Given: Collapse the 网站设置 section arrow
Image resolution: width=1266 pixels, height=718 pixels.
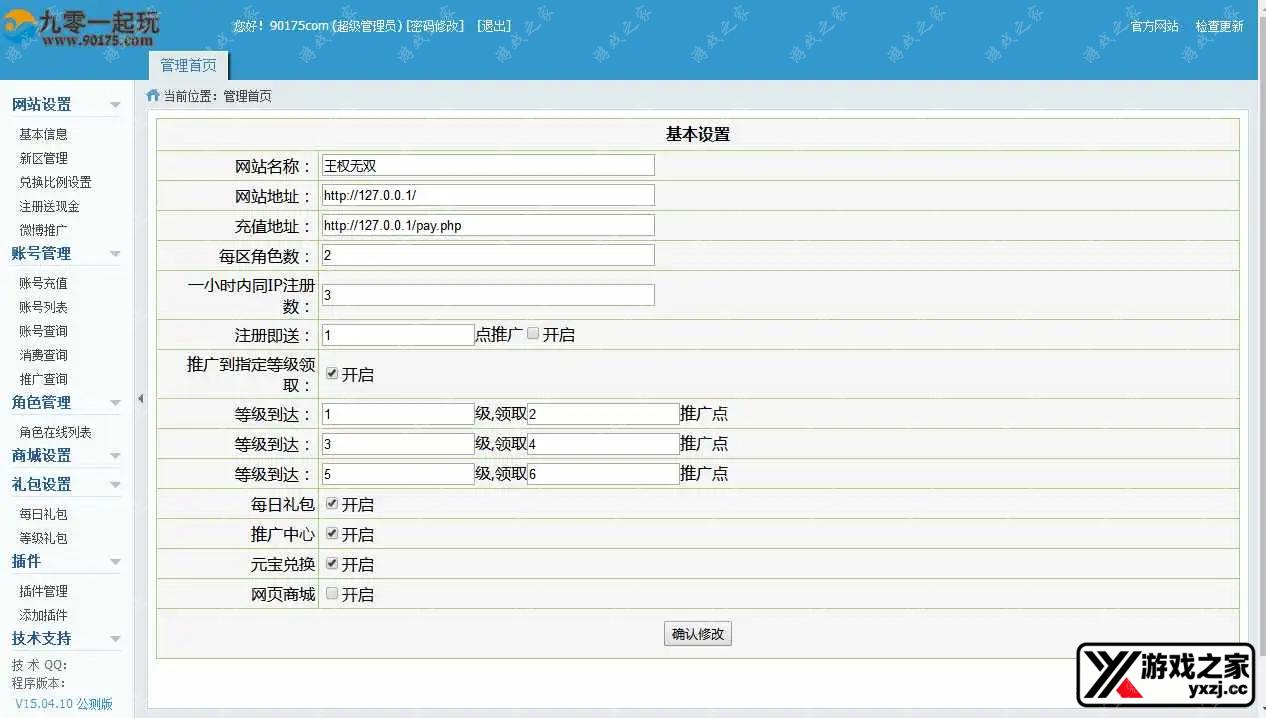Looking at the screenshot, I should click(115, 105).
